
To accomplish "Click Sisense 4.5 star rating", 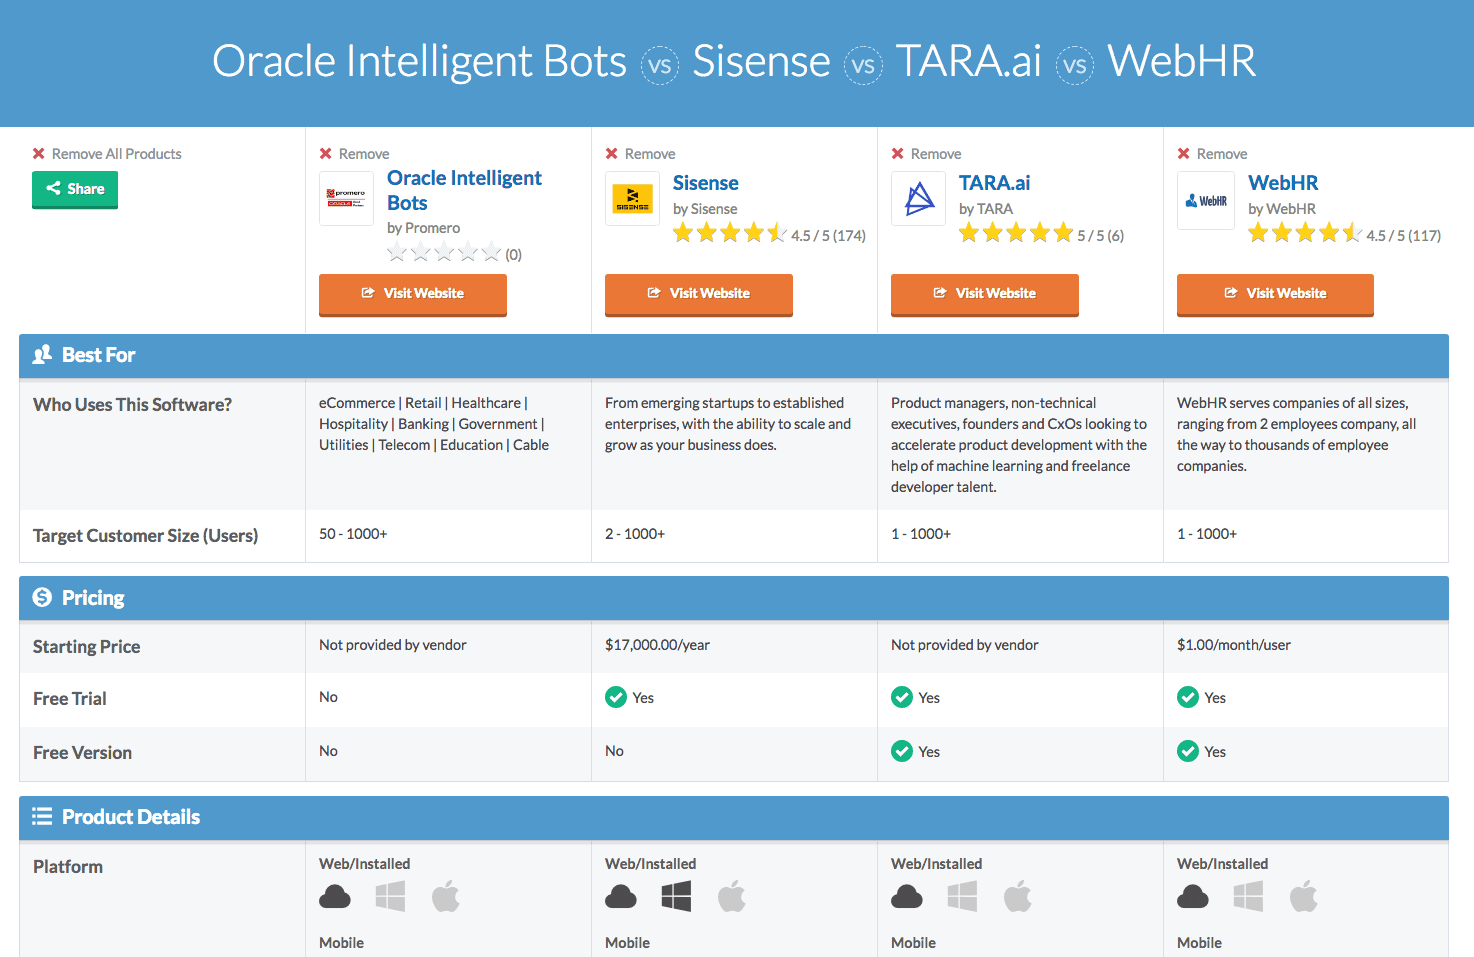I will 730,234.
